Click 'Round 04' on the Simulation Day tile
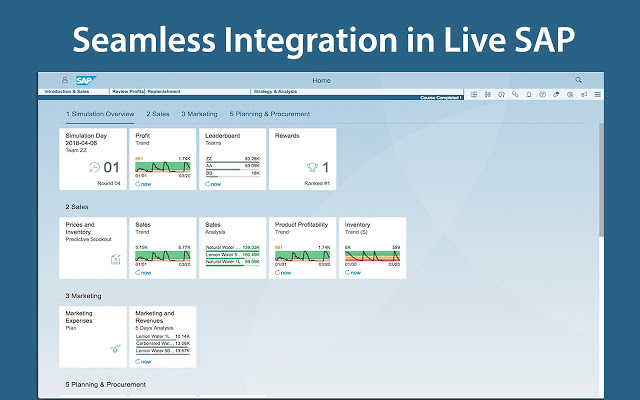This screenshot has width=640, height=400. click(109, 184)
